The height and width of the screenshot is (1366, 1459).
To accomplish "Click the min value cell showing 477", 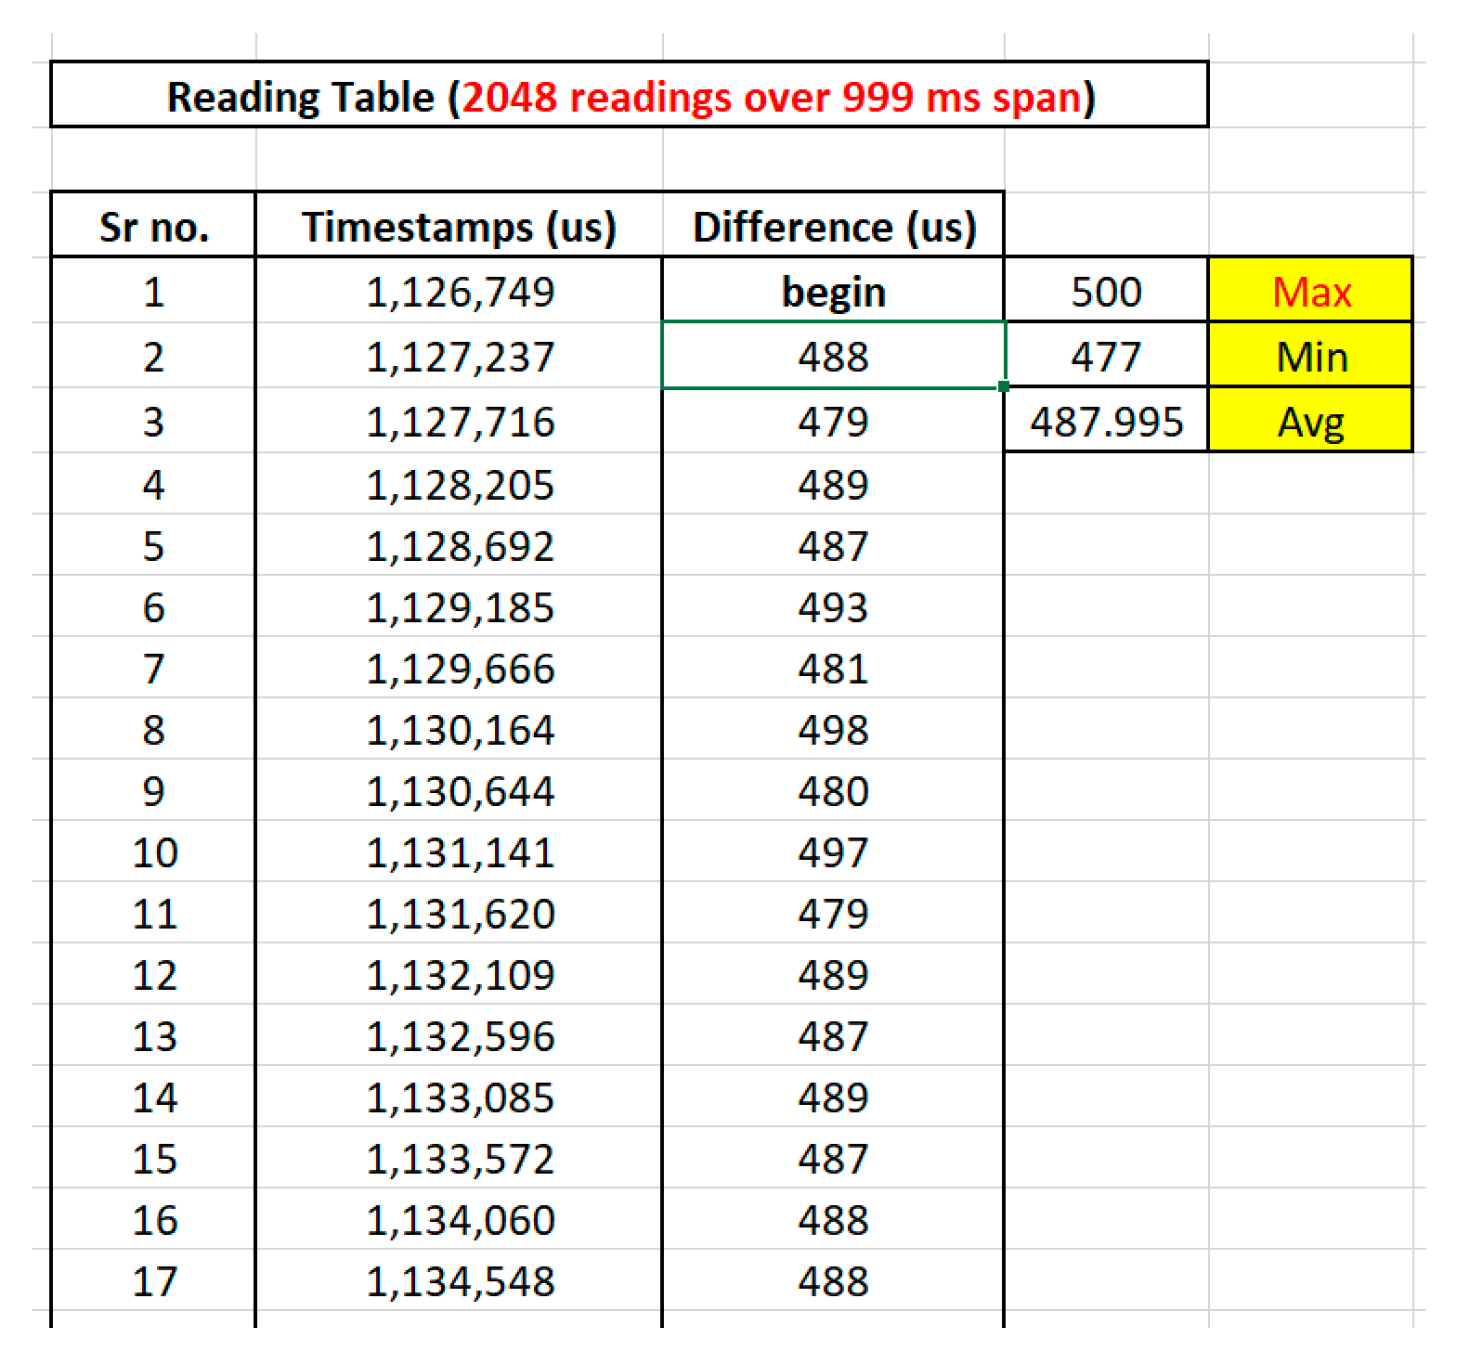I will (x=1106, y=356).
